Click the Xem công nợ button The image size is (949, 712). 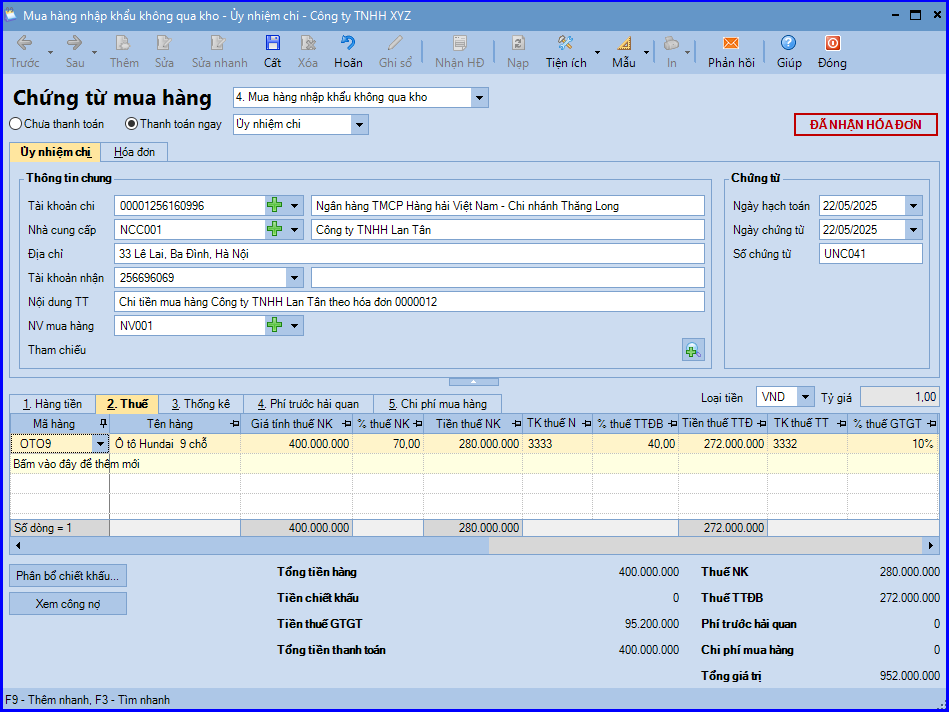click(68, 604)
